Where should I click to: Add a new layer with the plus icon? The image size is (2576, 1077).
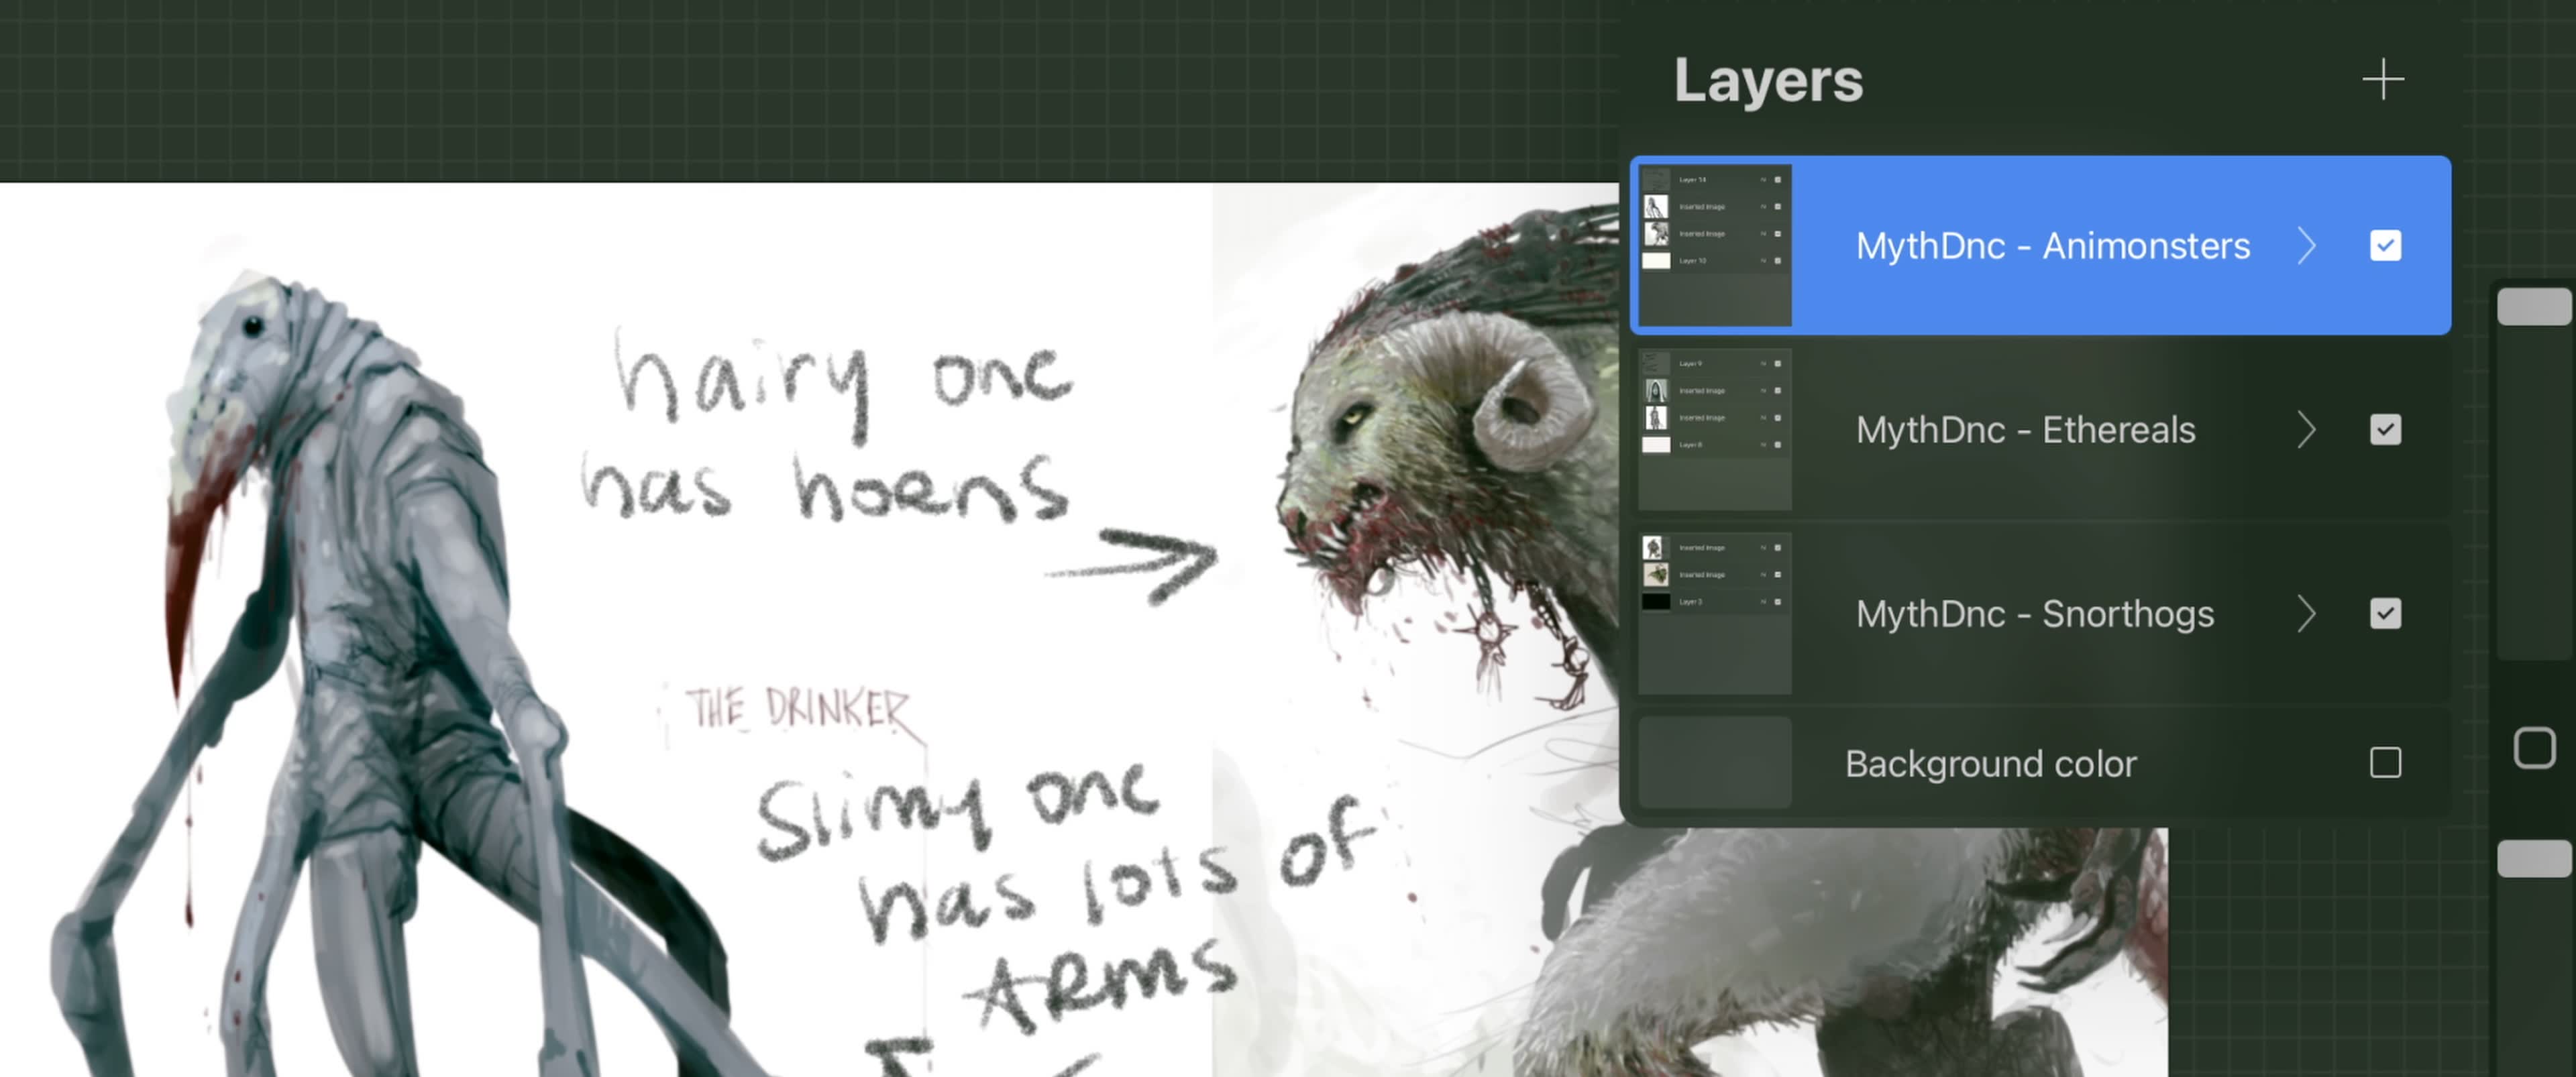point(2383,80)
